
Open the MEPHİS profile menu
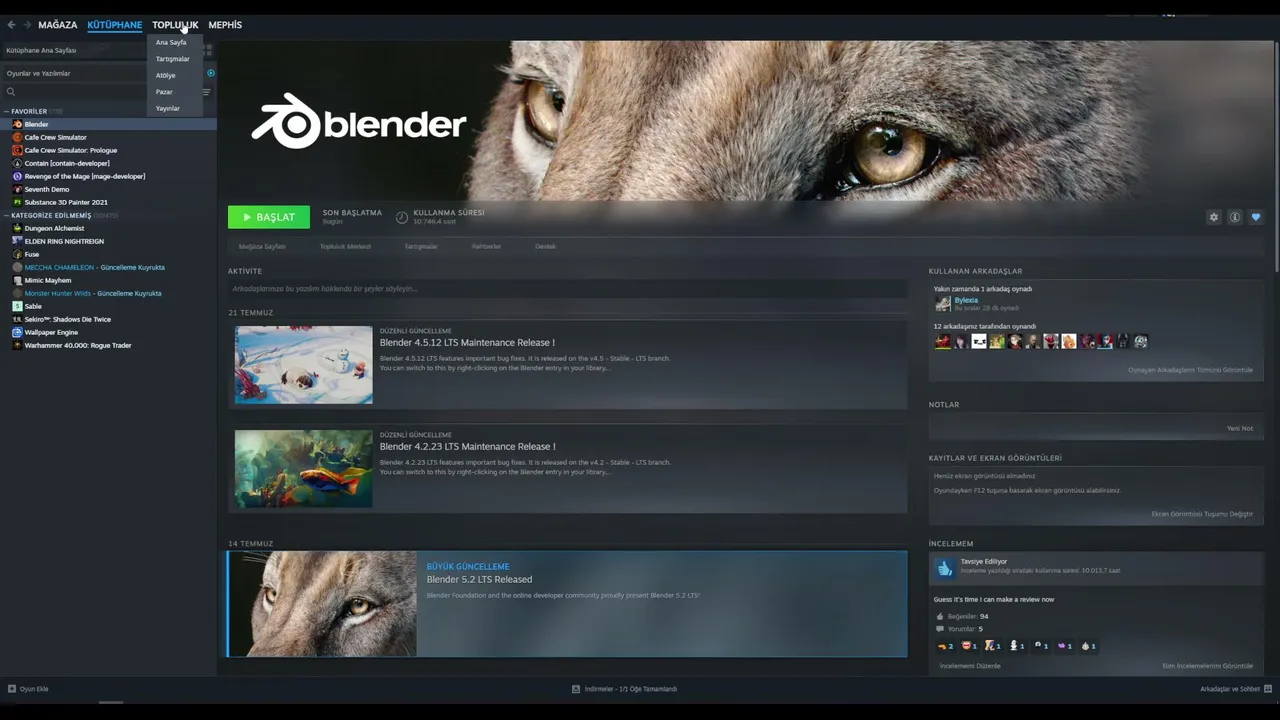pyautogui.click(x=225, y=25)
